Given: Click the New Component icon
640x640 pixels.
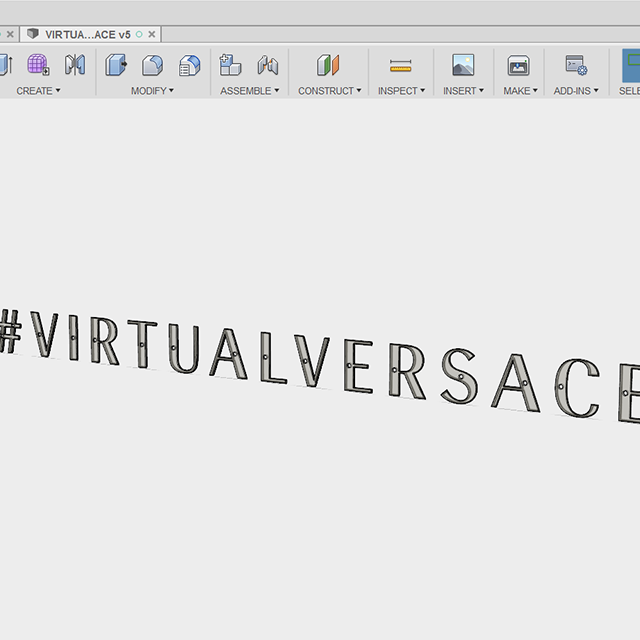Looking at the screenshot, I should [x=230, y=65].
